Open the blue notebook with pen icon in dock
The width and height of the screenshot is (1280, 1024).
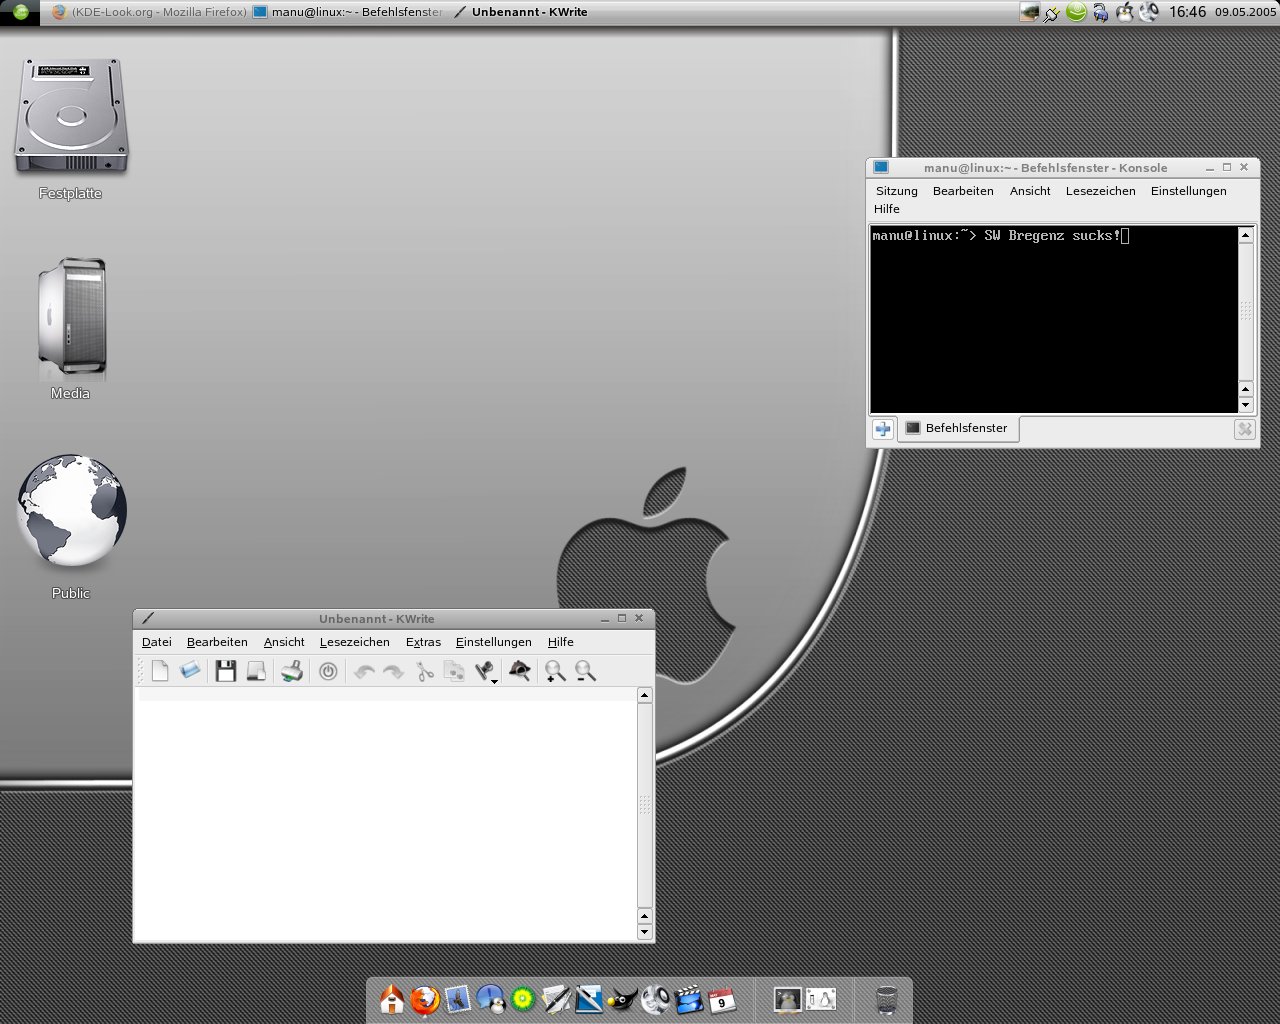(x=589, y=999)
